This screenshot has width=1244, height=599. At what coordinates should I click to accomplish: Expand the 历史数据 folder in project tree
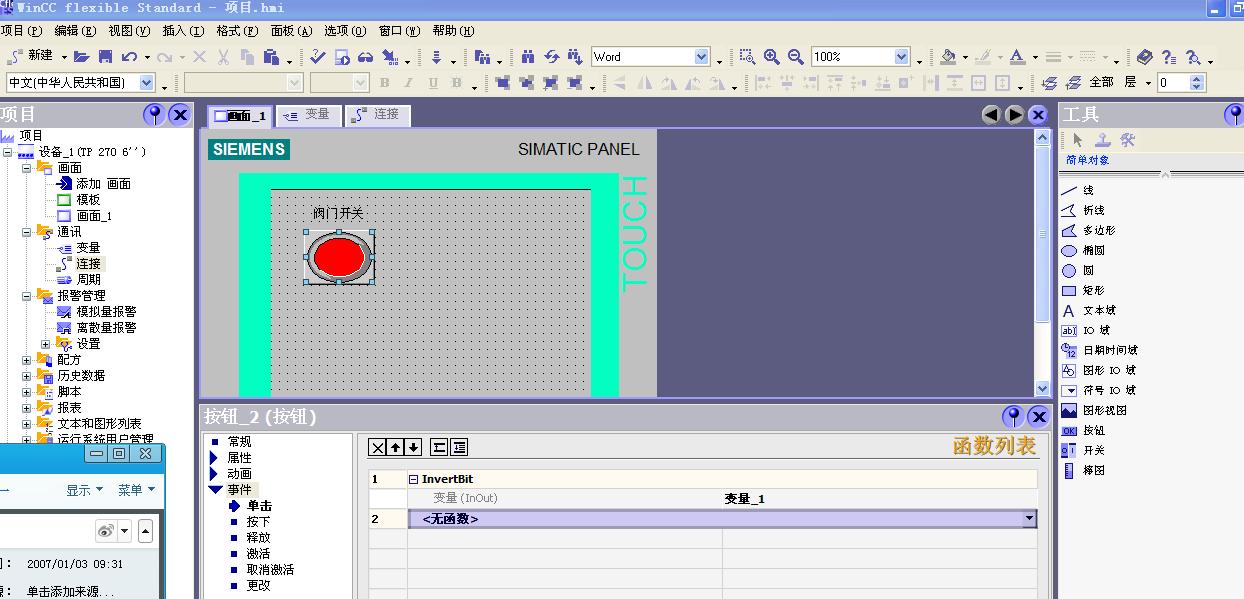[28, 376]
